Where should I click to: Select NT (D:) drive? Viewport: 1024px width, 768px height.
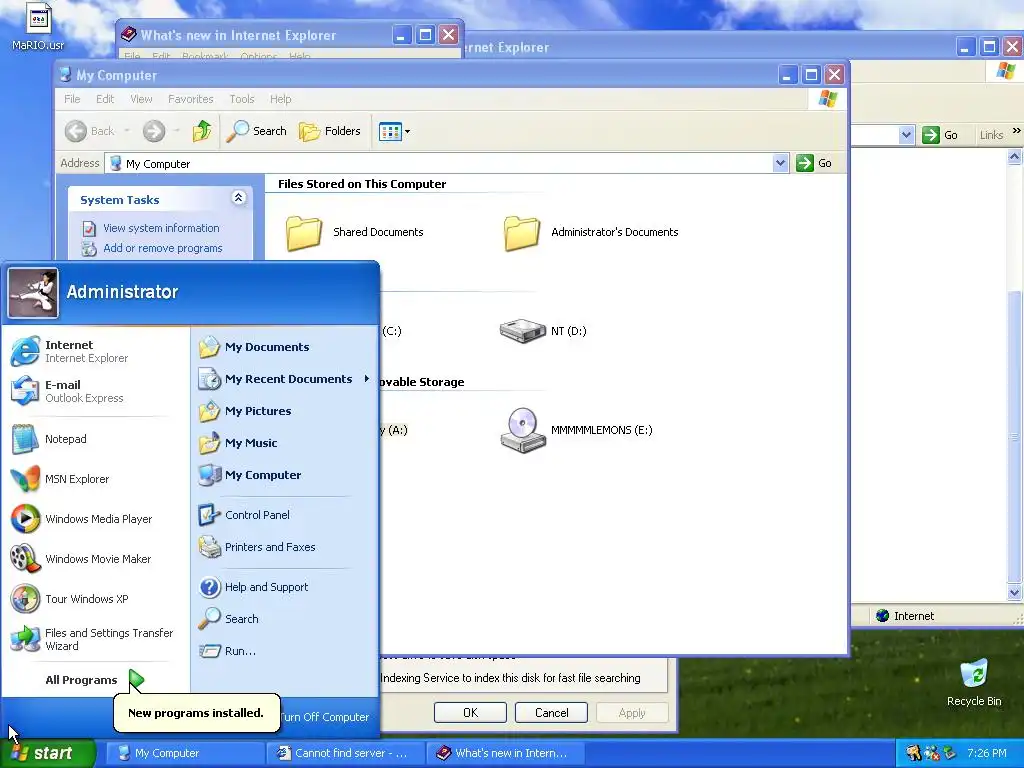pos(543,331)
